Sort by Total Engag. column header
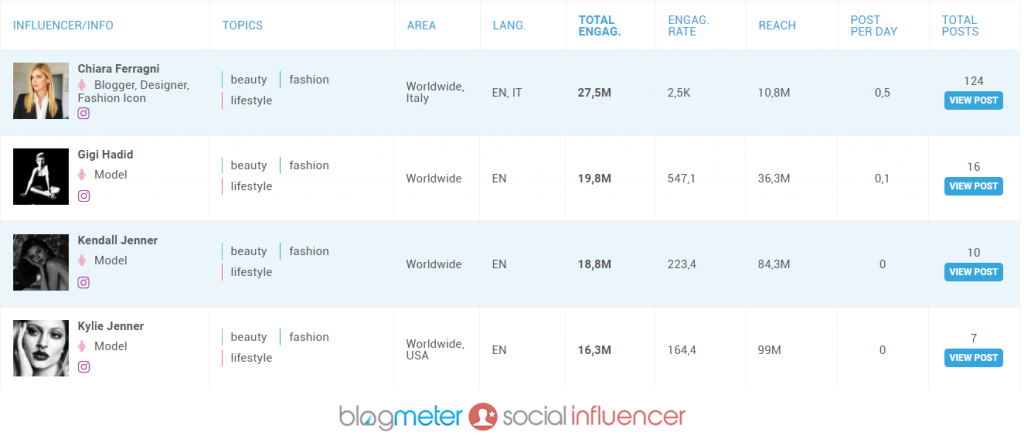The height and width of the screenshot is (446, 1024). (600, 25)
